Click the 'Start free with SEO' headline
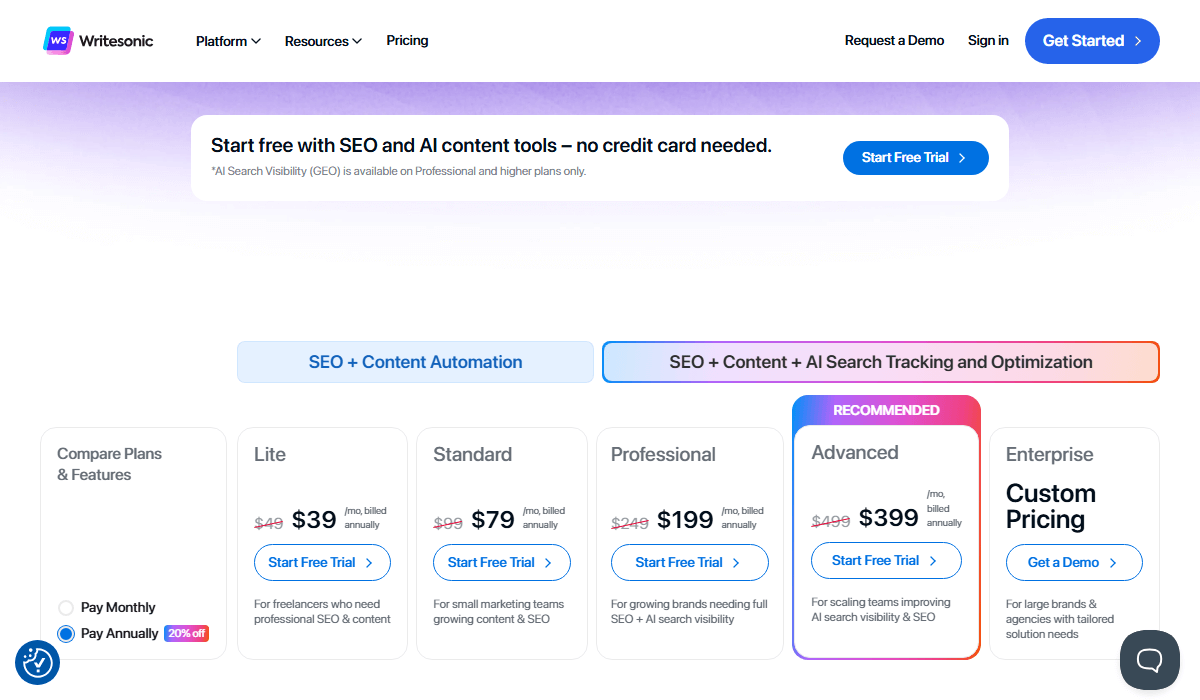 [491, 145]
